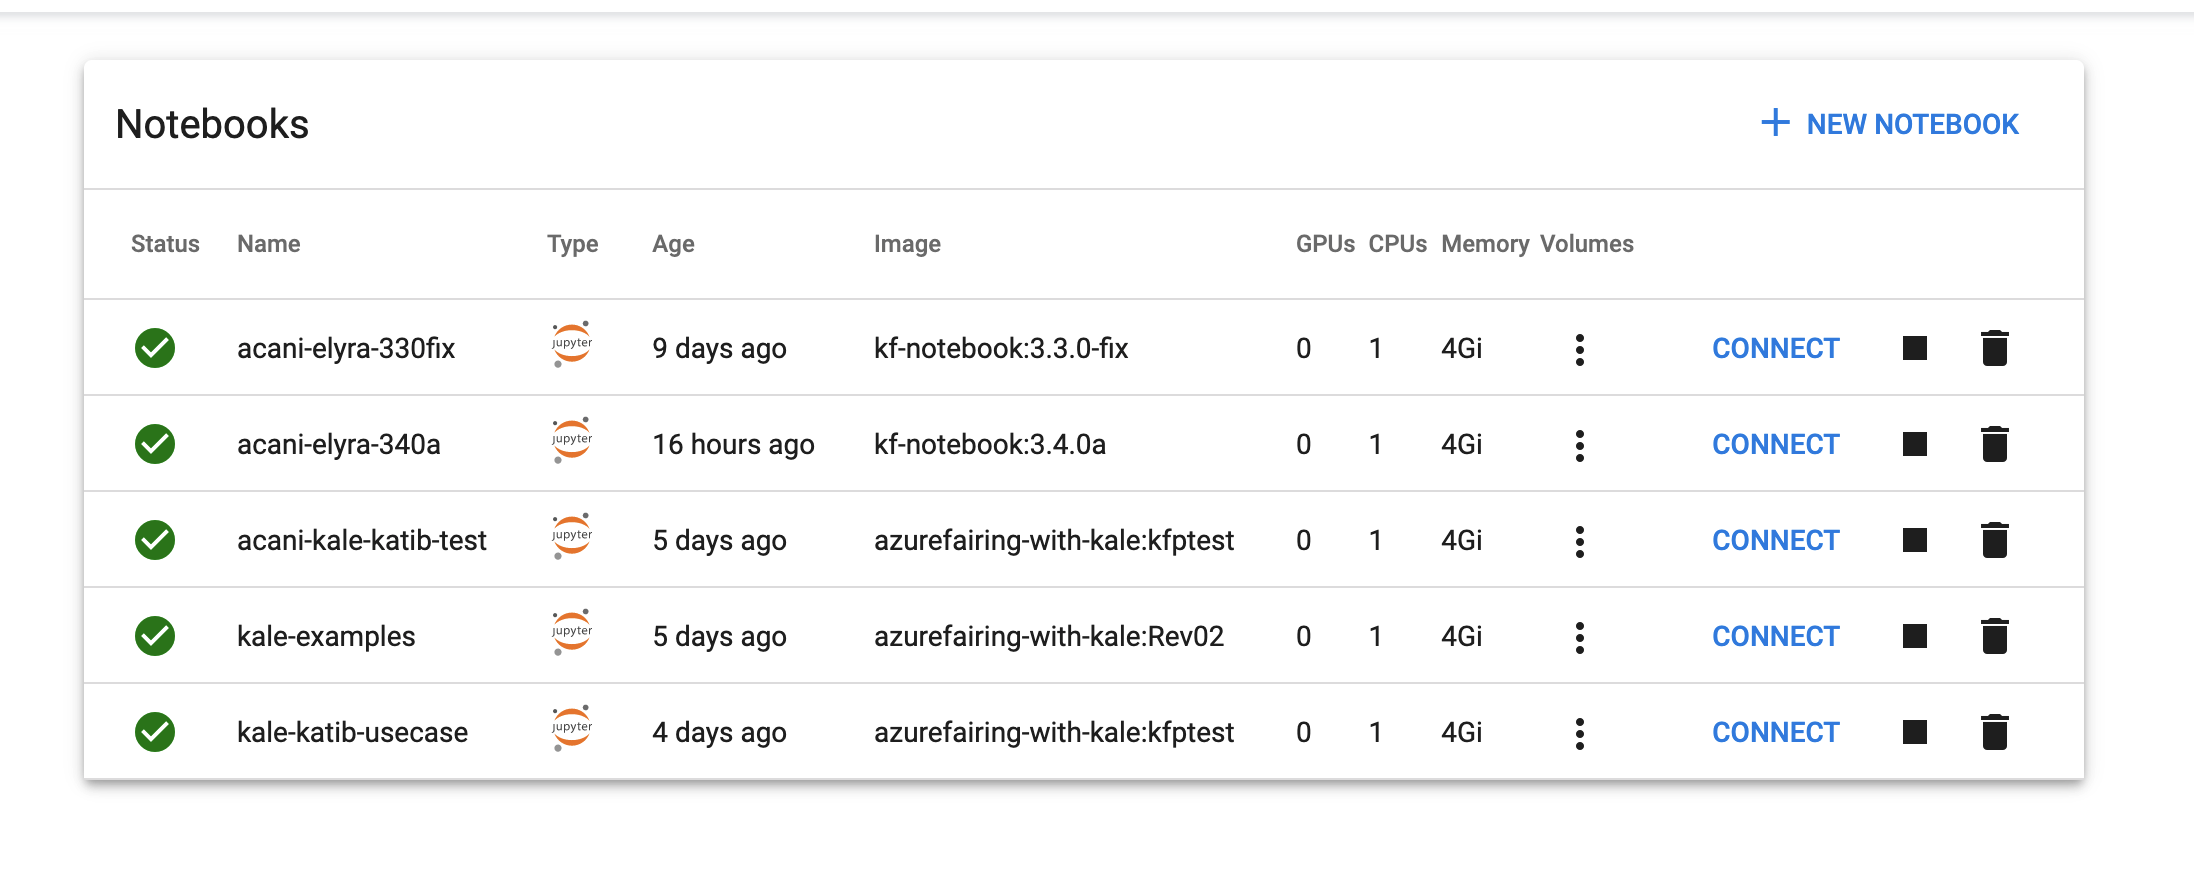Viewport: 2194px width, 870px height.
Task: Click the status icon for kale-examples
Action: (x=155, y=636)
